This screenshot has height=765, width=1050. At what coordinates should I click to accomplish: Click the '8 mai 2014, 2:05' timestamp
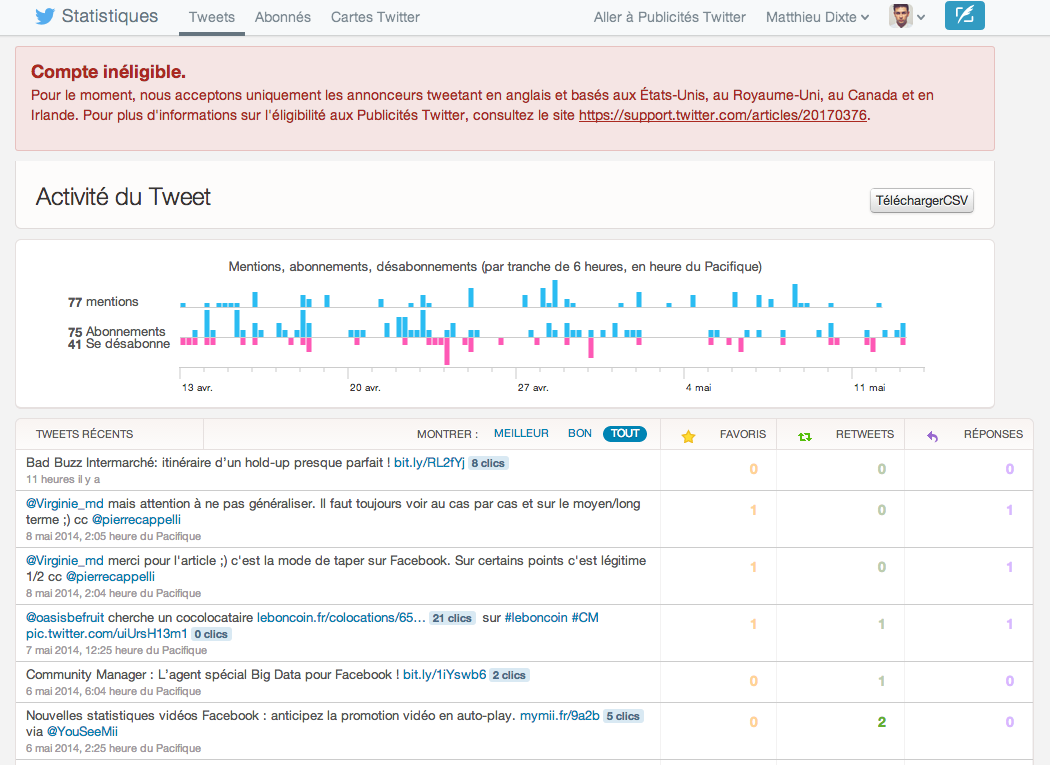(x=113, y=537)
